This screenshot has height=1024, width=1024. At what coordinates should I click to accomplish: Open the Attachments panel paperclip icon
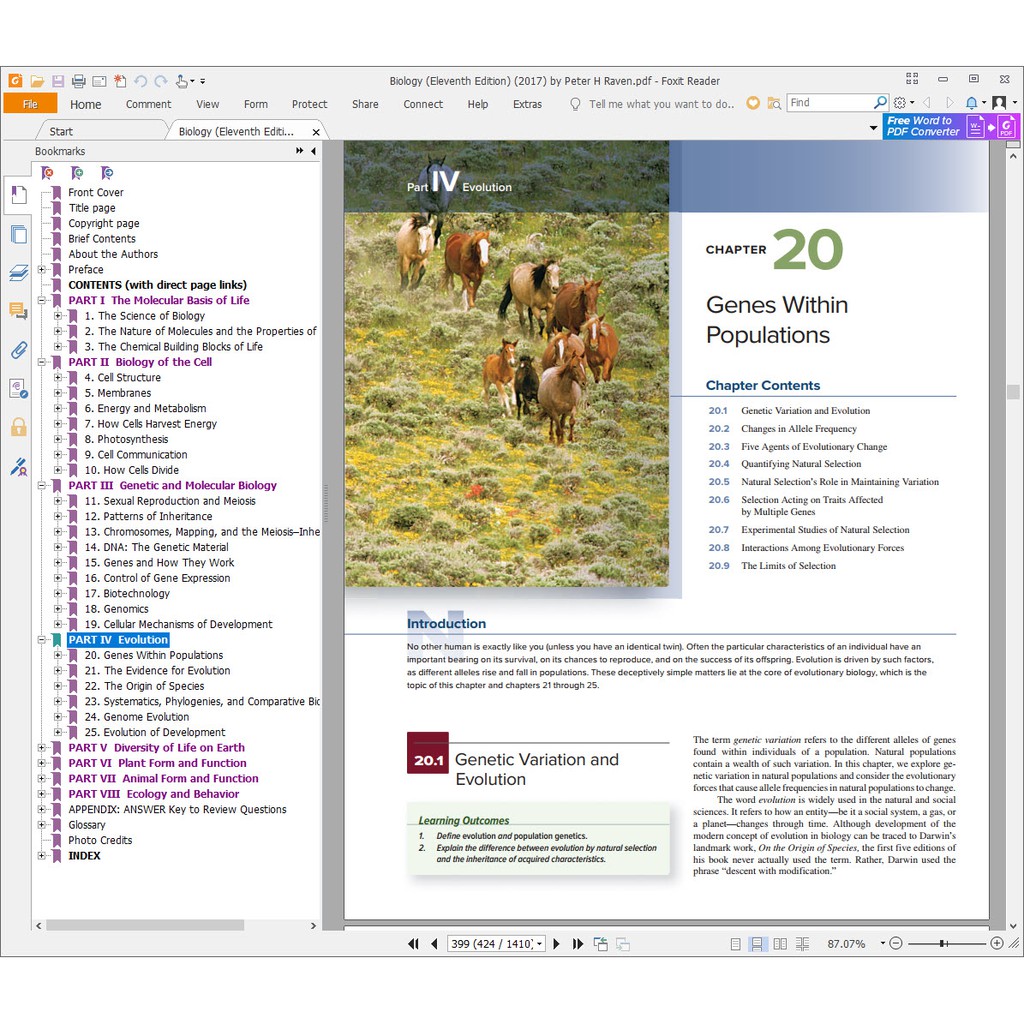tap(18, 350)
